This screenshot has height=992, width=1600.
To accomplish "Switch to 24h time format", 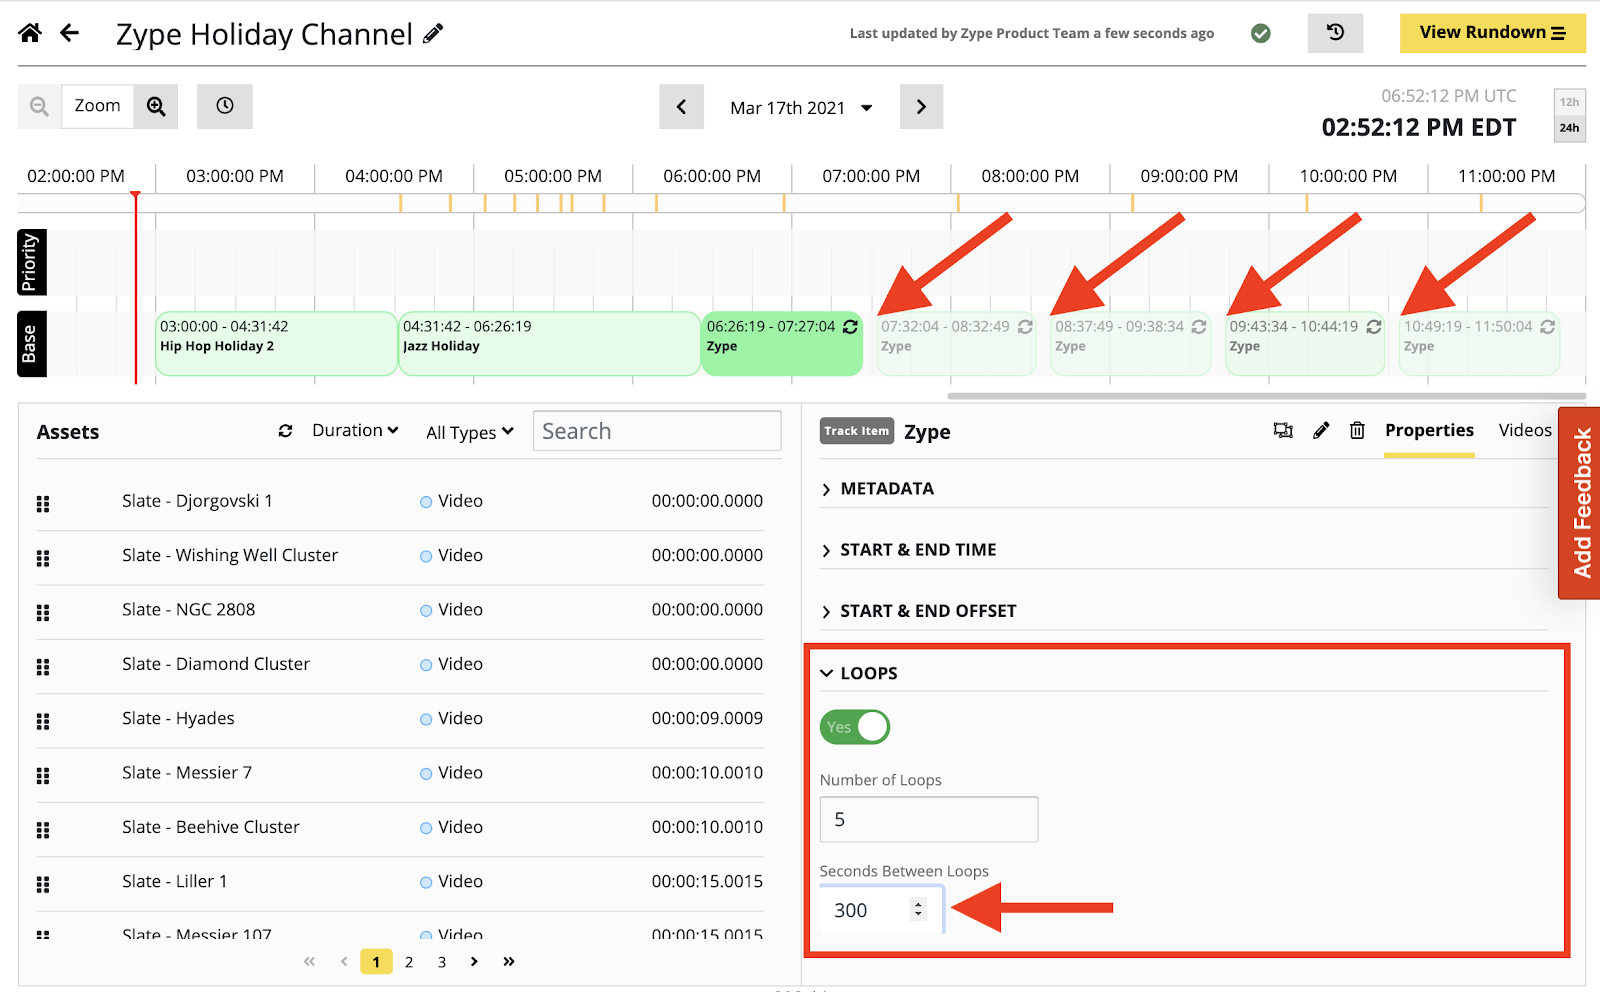I will click(1570, 128).
